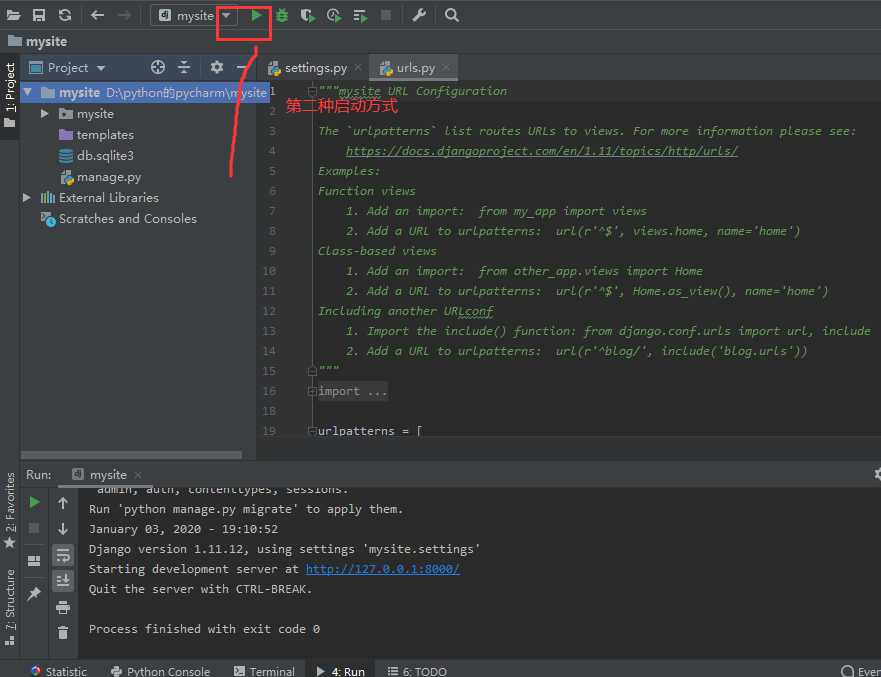The image size is (881, 677).
Task: Collapse all with the project panel icon
Action: pos(184,67)
